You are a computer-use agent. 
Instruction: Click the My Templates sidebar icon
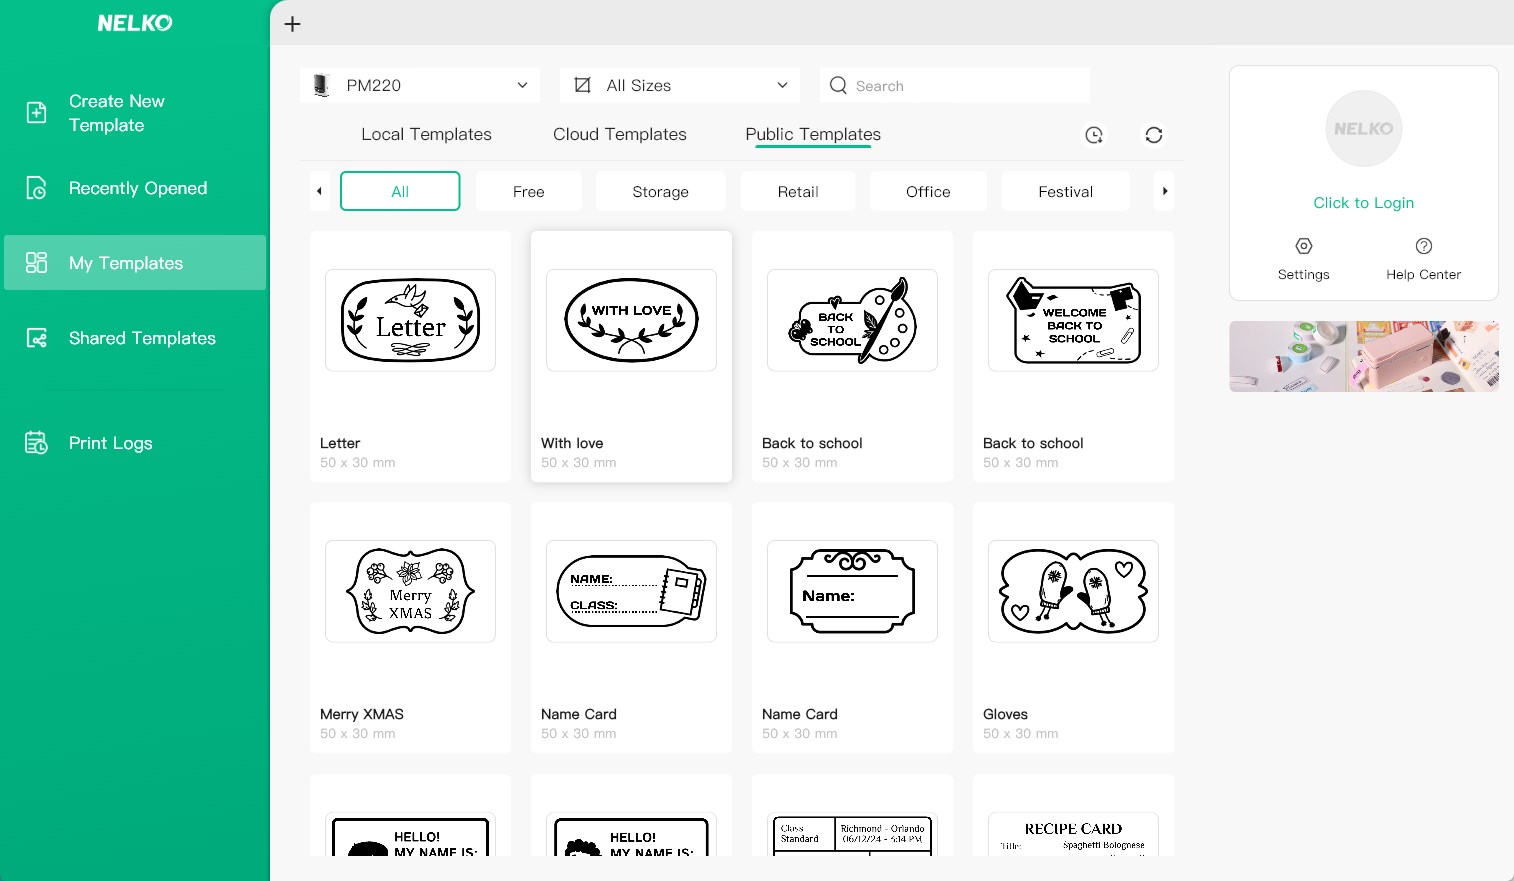click(36, 263)
